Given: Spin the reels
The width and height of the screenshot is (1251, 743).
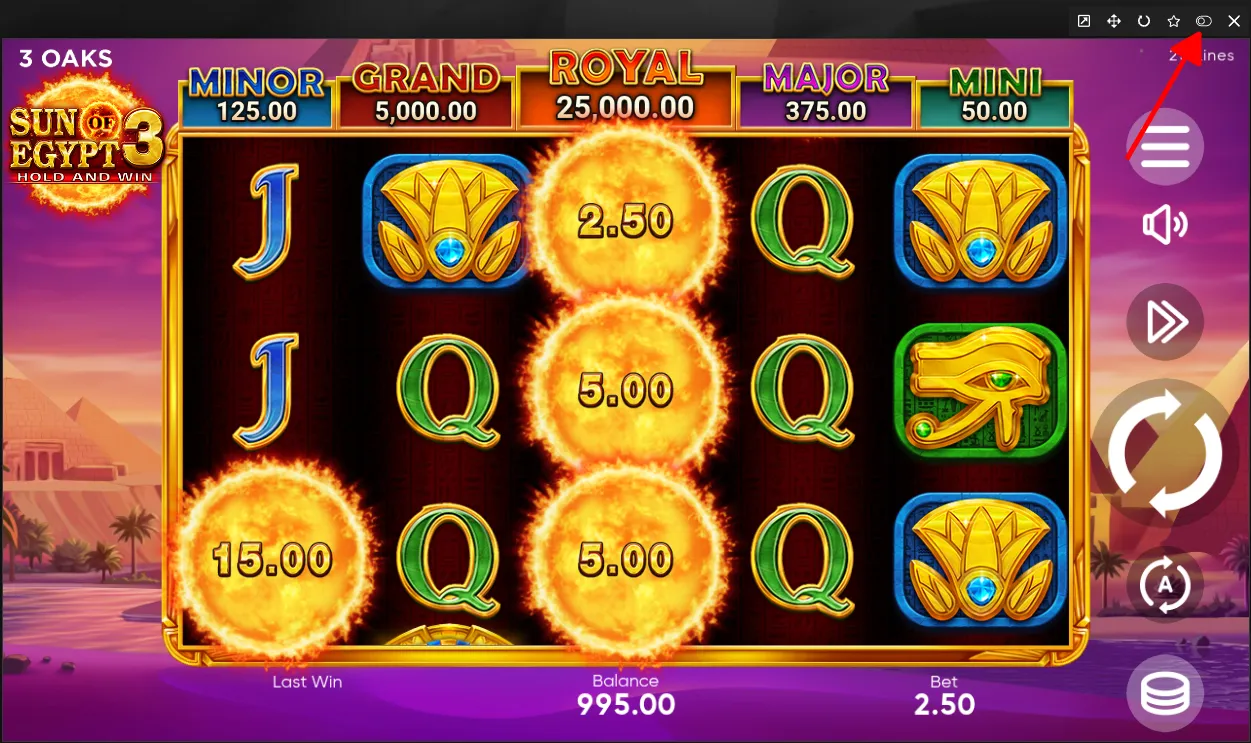Looking at the screenshot, I should pyautogui.click(x=1165, y=453).
